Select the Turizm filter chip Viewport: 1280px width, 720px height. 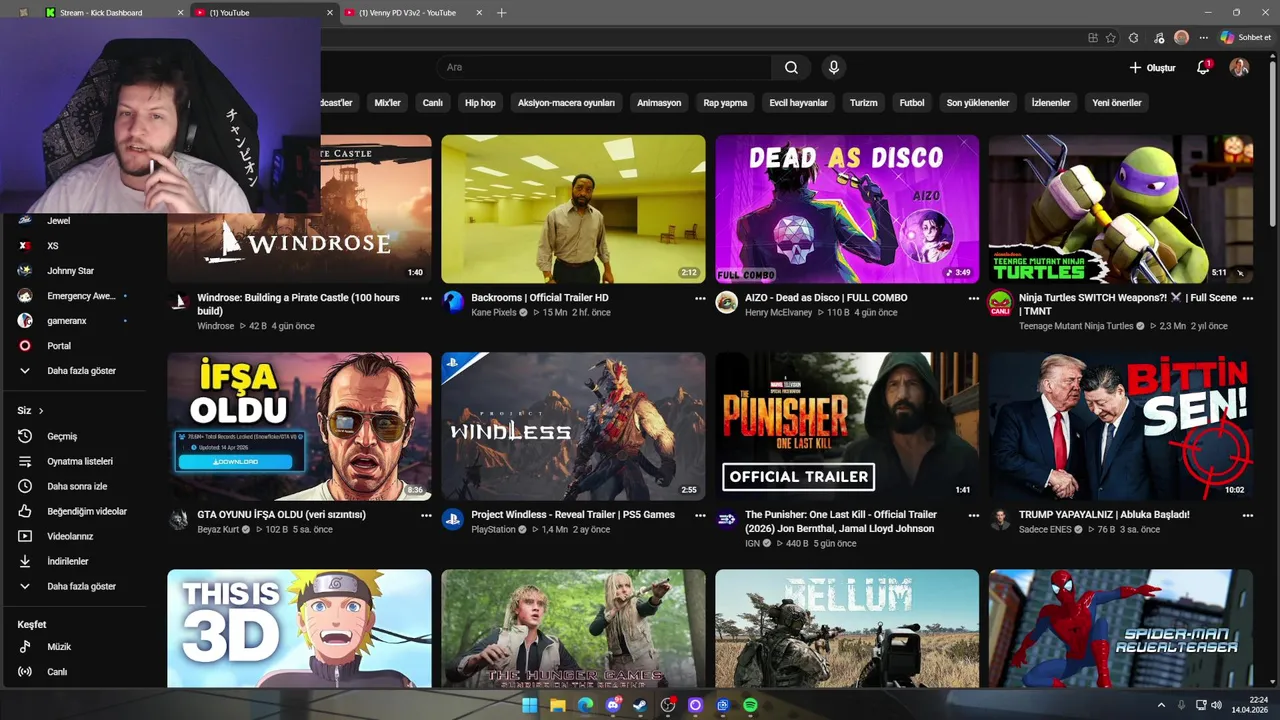coord(863,102)
